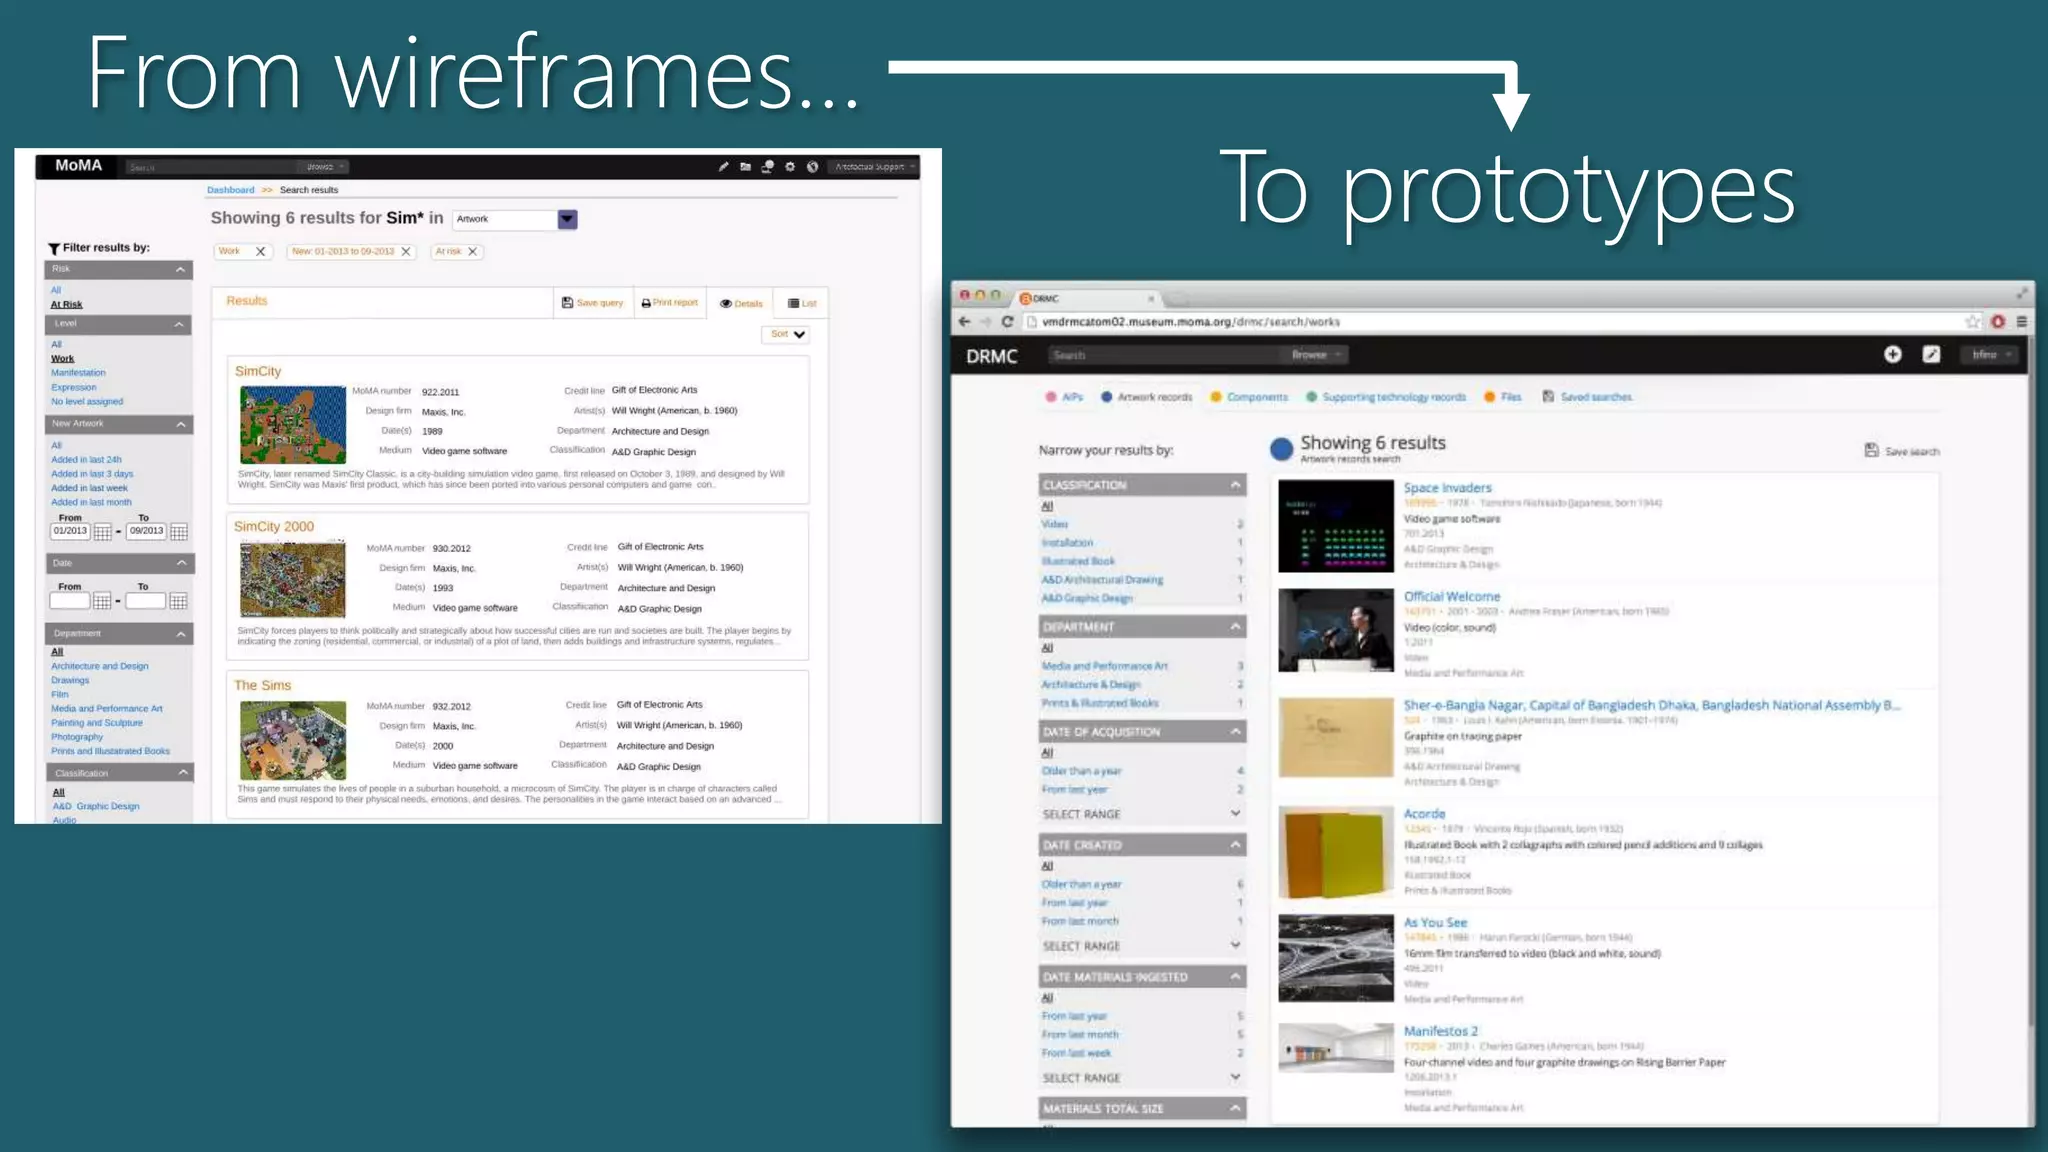Open calendar picker next to 09/2013 field
2048x1152 pixels.
pos(179,532)
